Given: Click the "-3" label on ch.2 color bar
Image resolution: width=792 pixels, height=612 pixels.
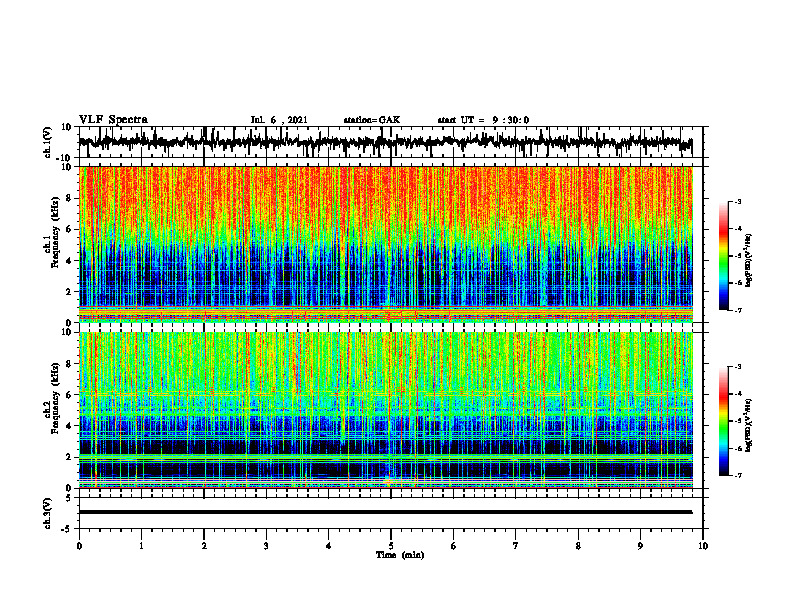Looking at the screenshot, I should coord(738,367).
